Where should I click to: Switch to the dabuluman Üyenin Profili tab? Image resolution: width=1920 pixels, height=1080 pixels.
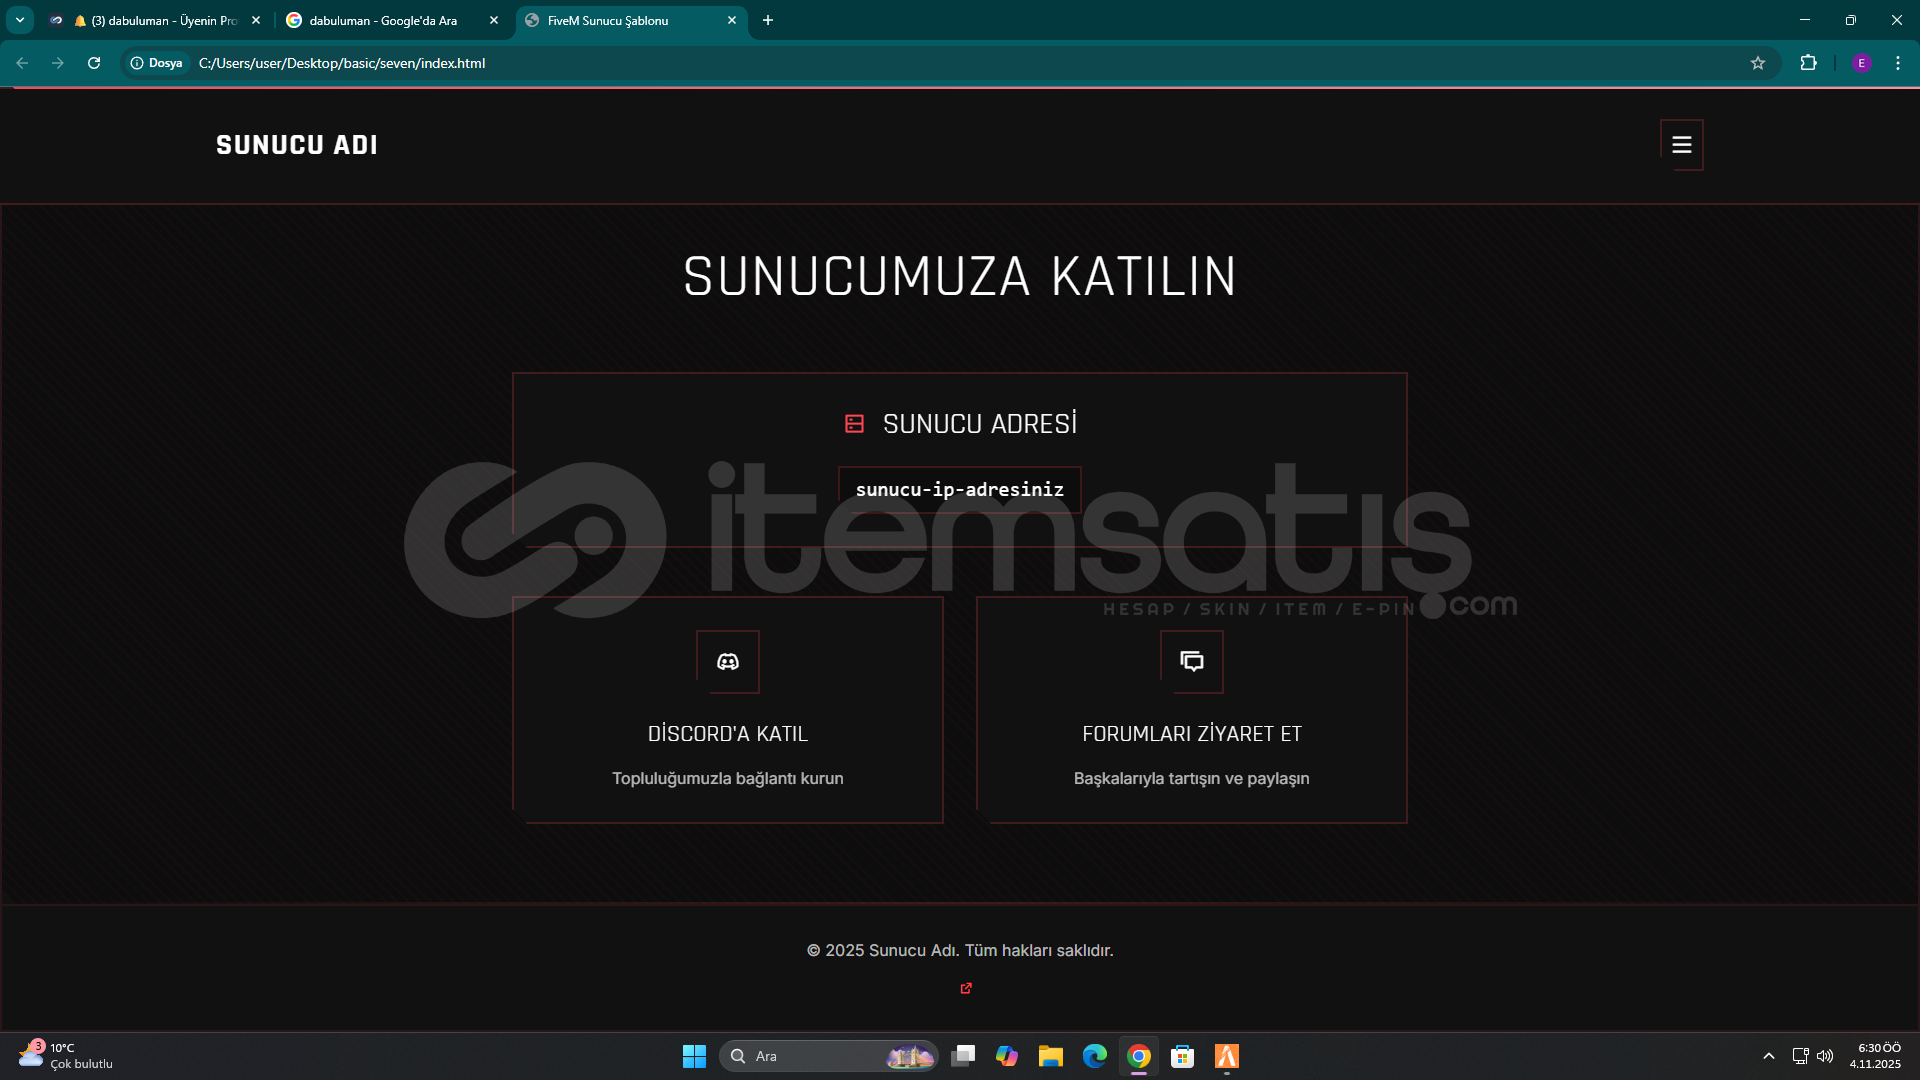[164, 20]
